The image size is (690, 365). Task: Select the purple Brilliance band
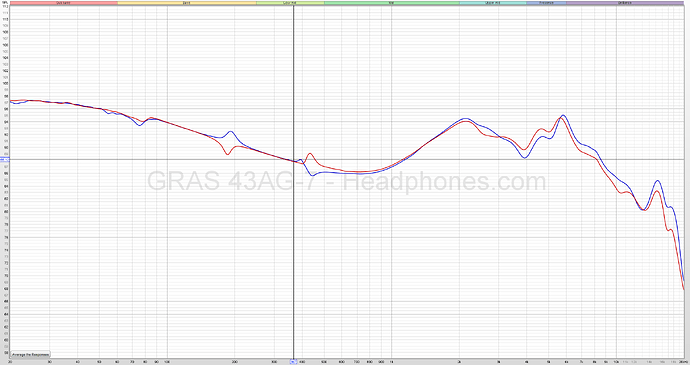tap(625, 3)
